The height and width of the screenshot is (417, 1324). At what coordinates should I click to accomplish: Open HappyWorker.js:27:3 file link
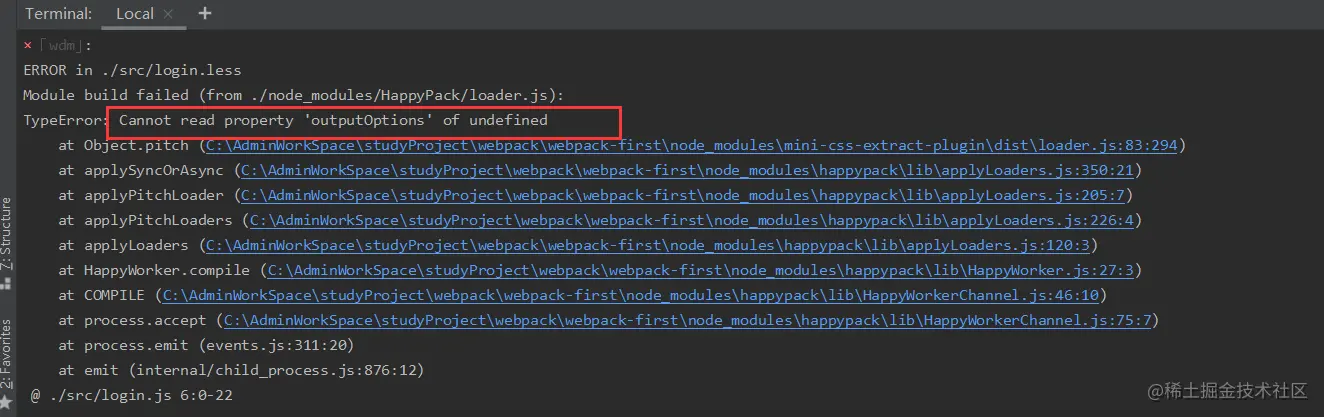point(700,271)
